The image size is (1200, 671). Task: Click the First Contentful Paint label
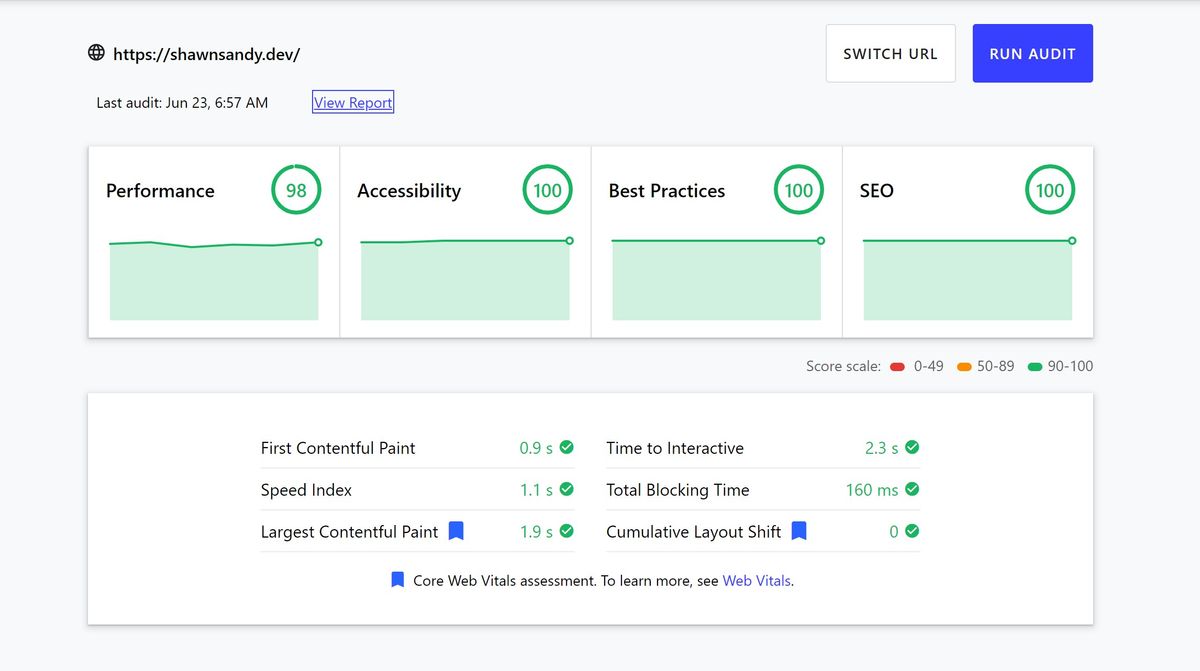(x=338, y=448)
